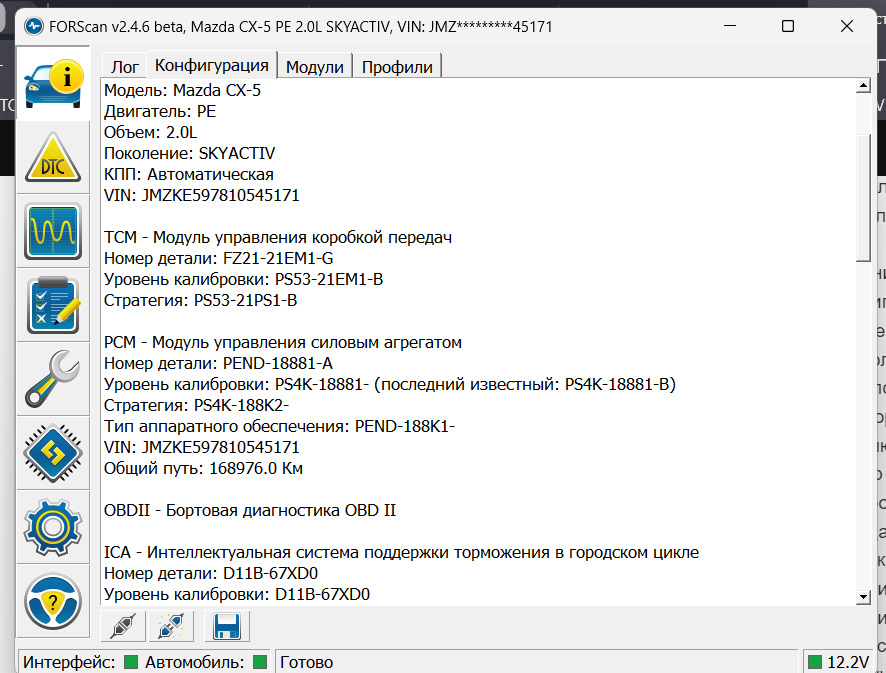886x673 pixels.
Task: Click the scrollbar up arrow
Action: pyautogui.click(x=863, y=86)
